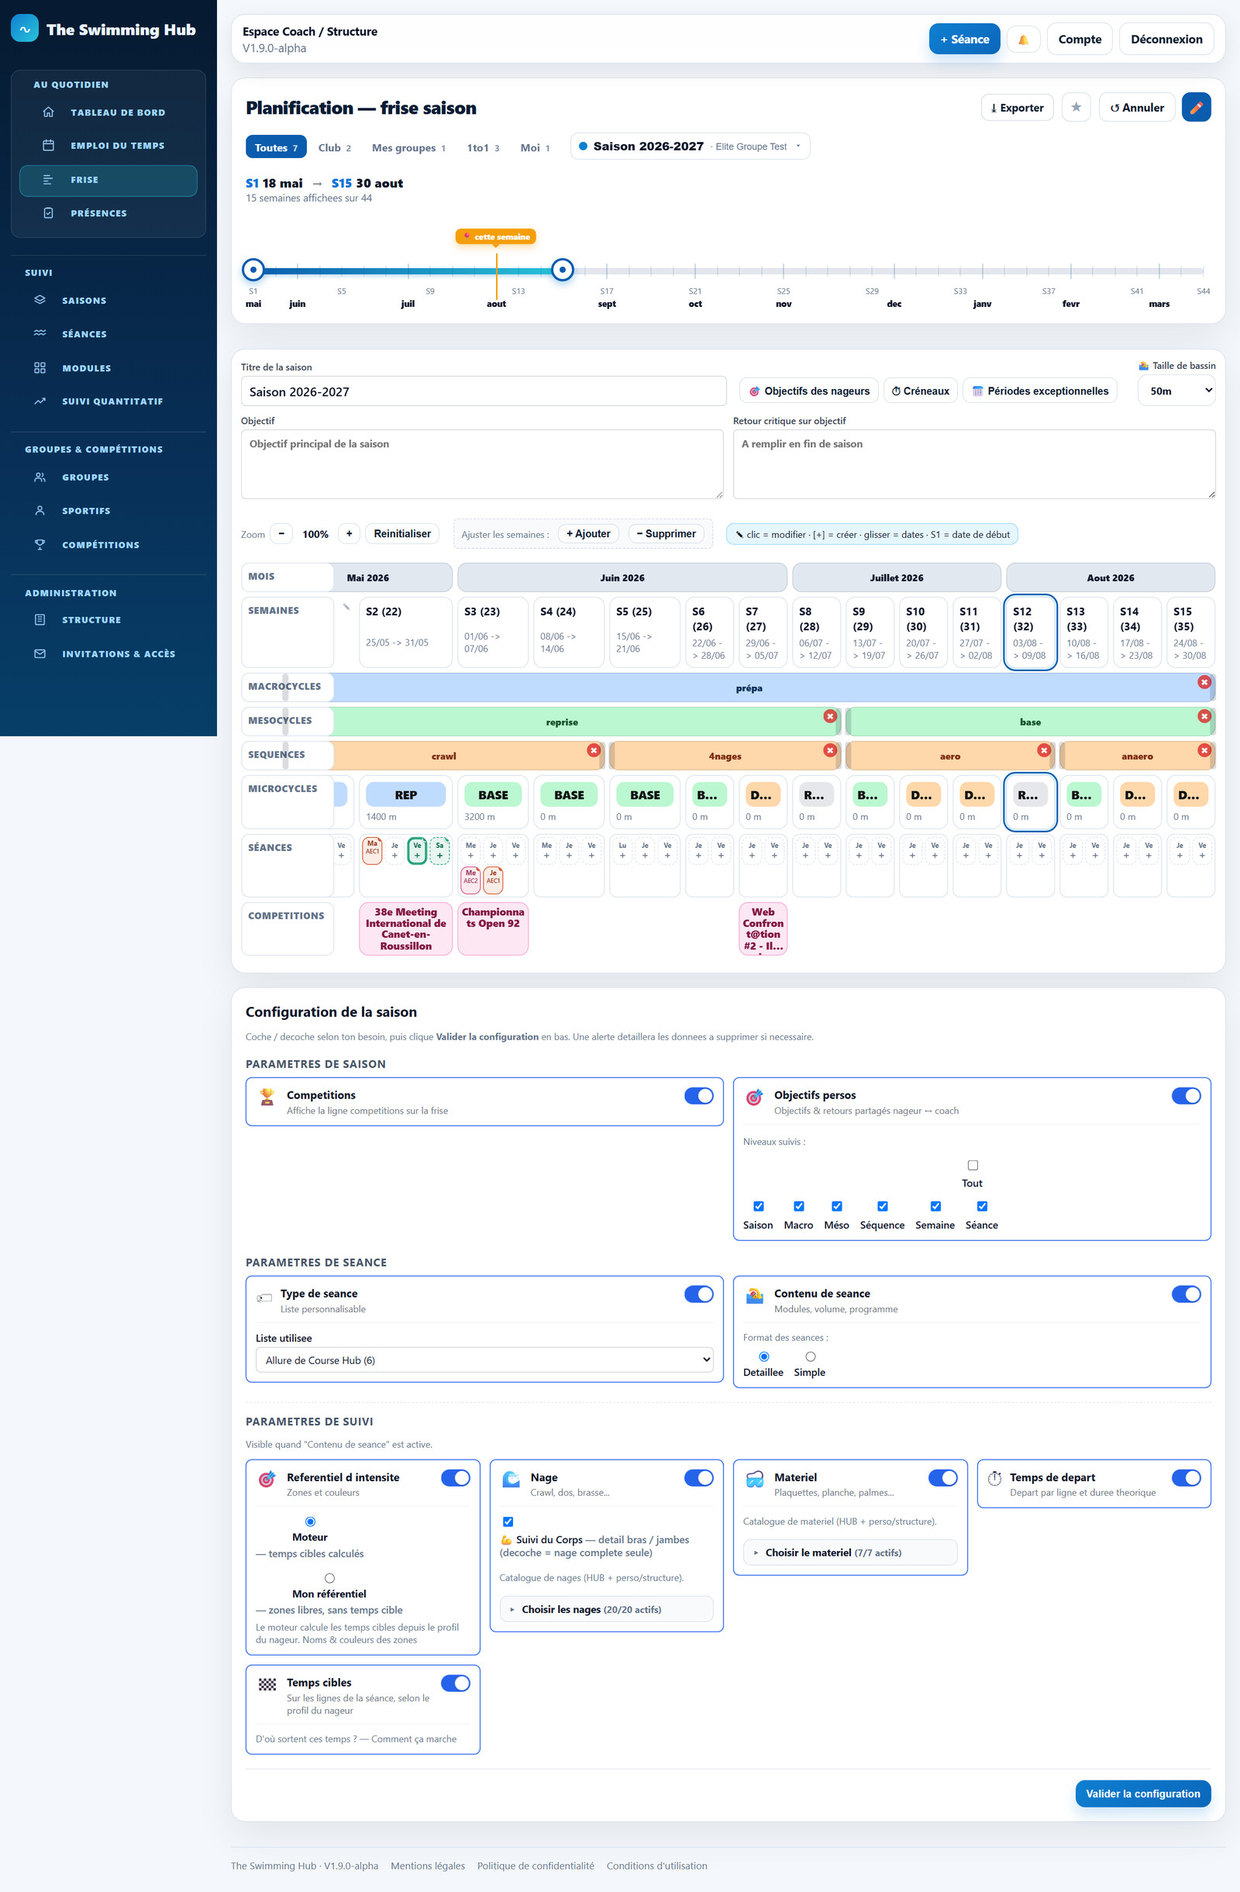Click the blue pencil edit icon
The width and height of the screenshot is (1240, 1892).
[1196, 107]
